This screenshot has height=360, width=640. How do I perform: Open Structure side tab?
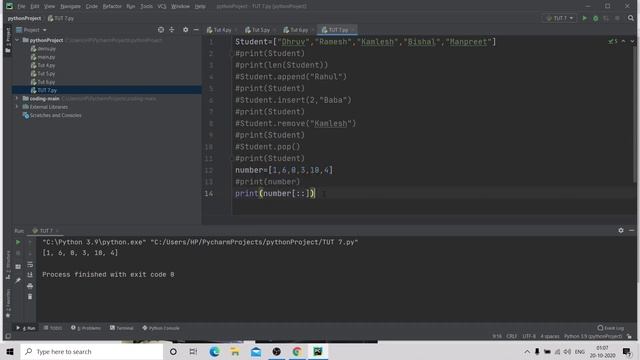tap(8, 265)
